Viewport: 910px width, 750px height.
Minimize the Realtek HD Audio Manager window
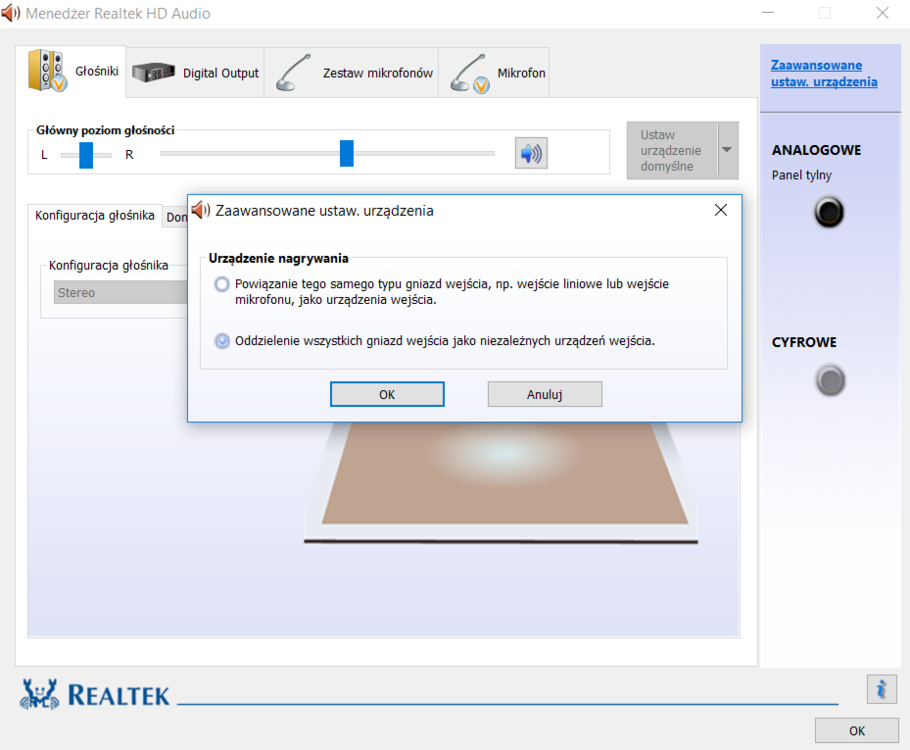tap(768, 13)
